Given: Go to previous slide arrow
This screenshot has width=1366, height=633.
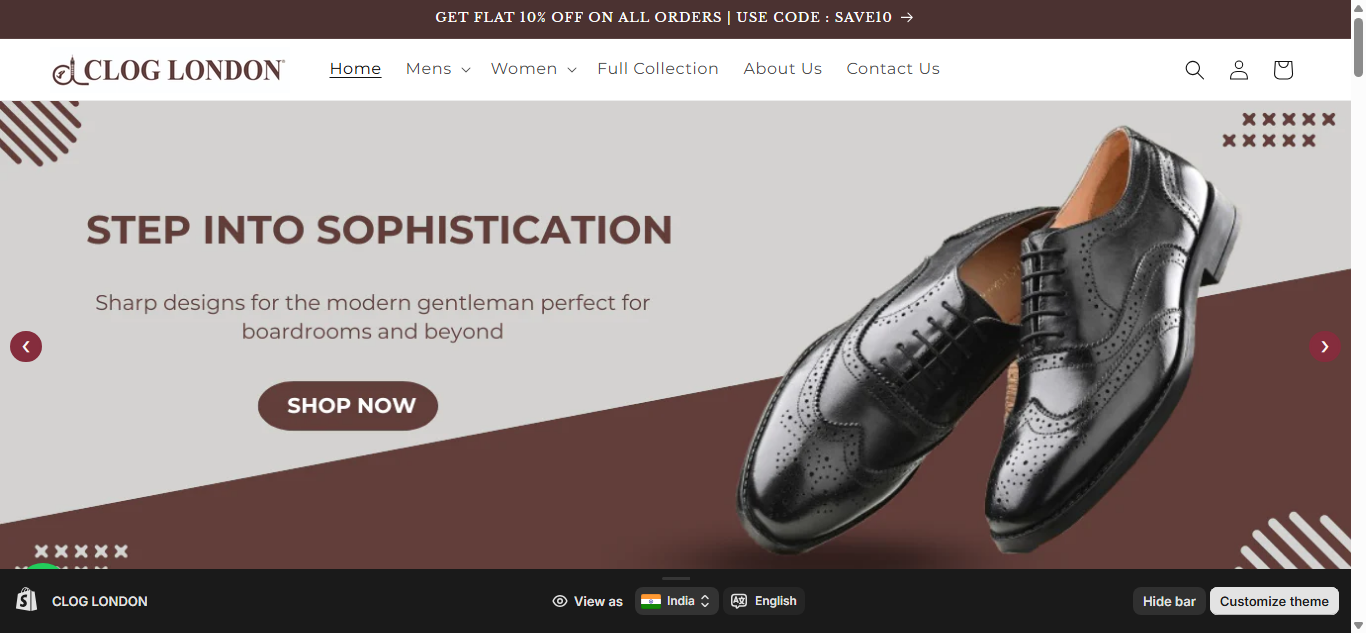Looking at the screenshot, I should tap(26, 347).
